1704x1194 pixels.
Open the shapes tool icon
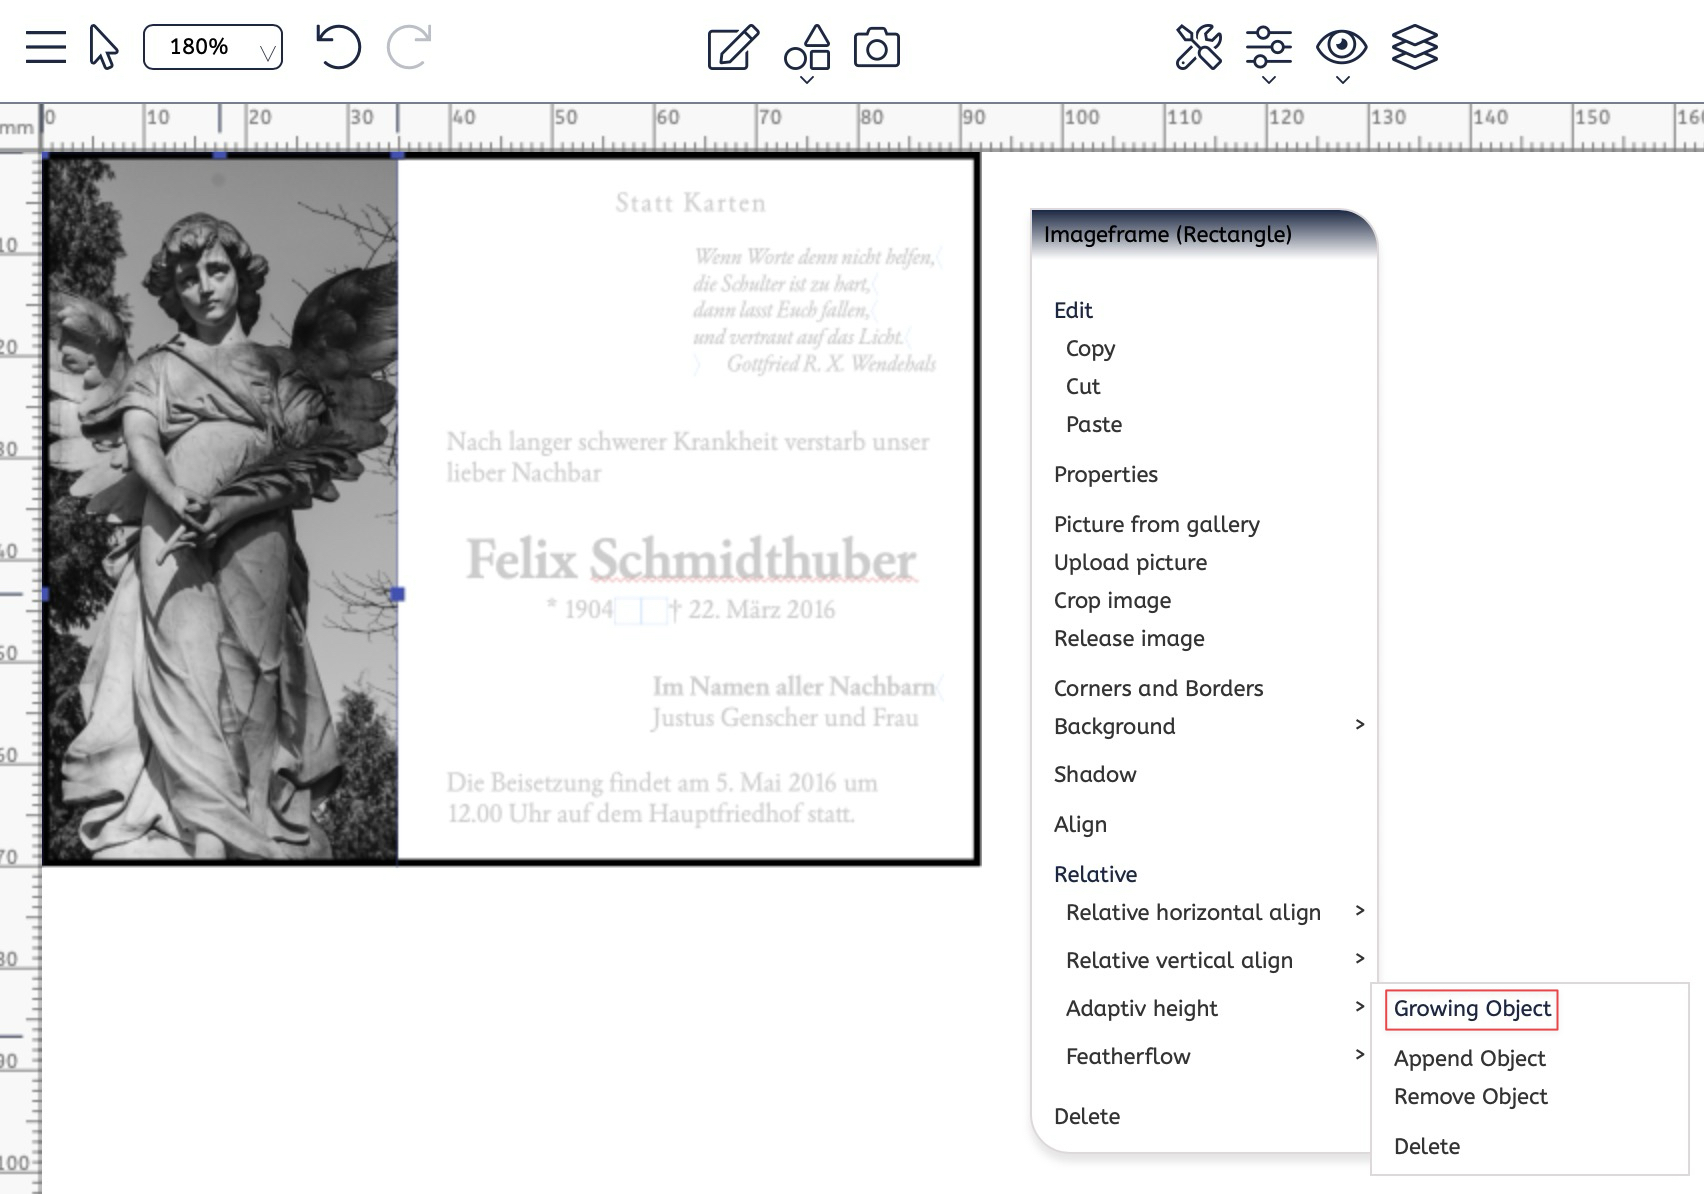pyautogui.click(x=807, y=48)
